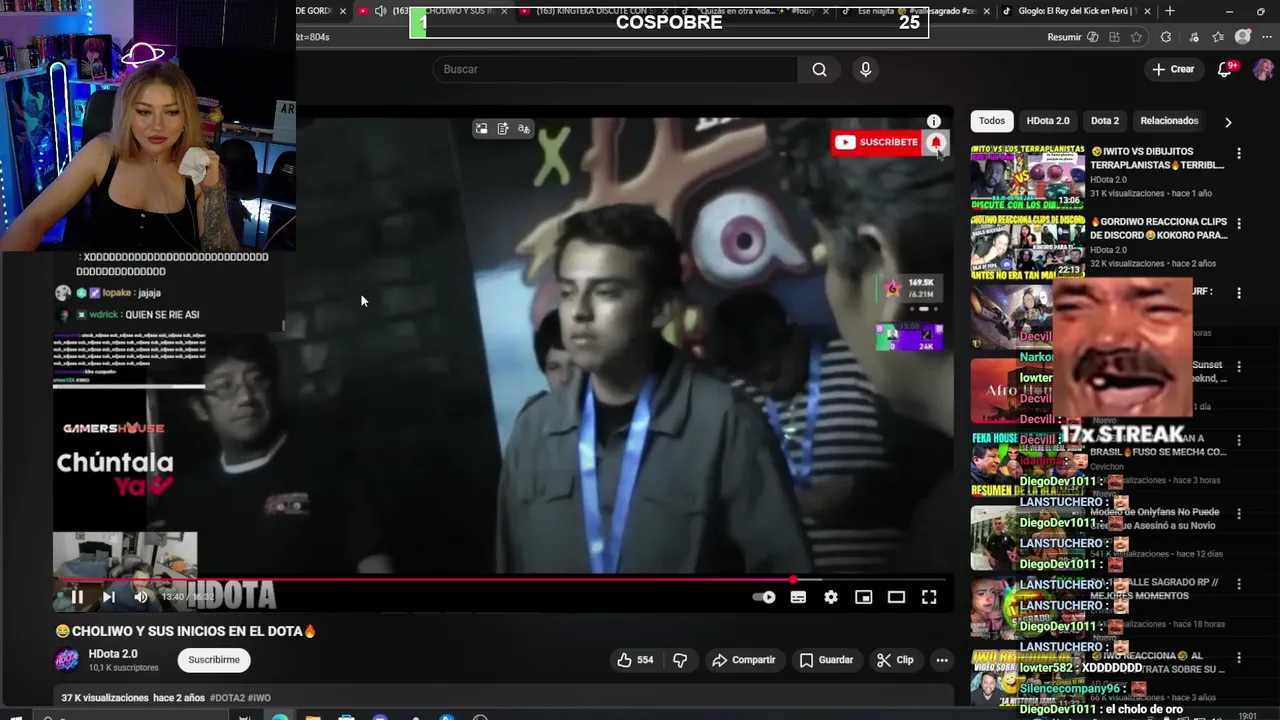This screenshot has height=720, width=1280.
Task: Mute the video player volume
Action: coord(141,597)
